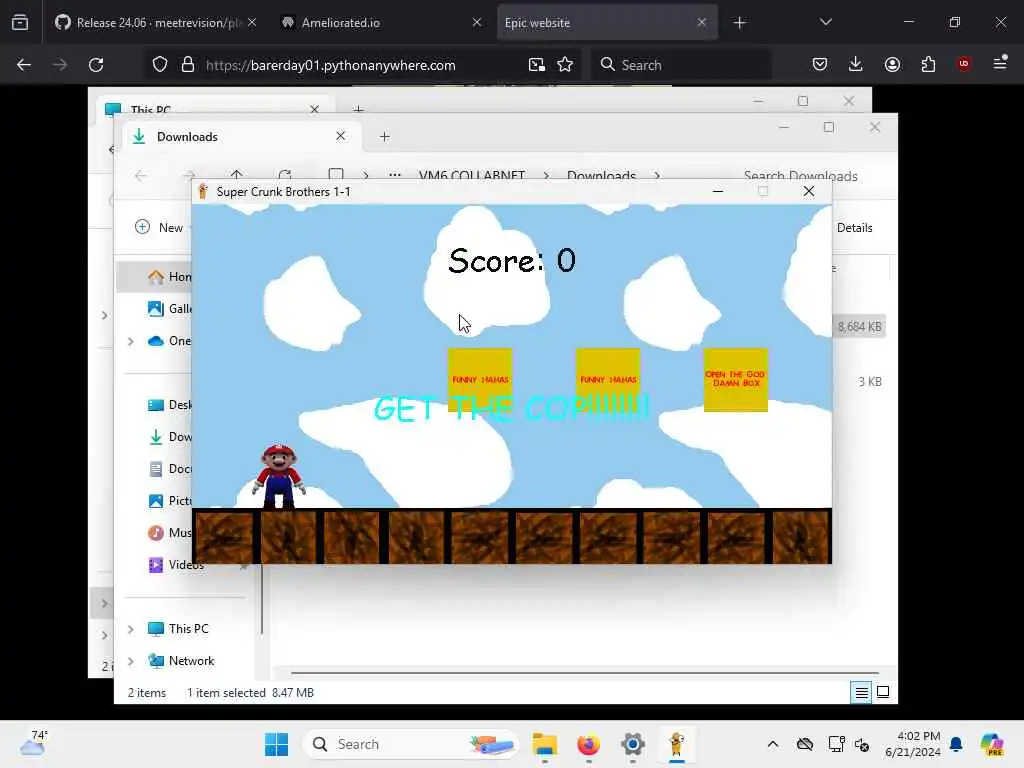1024x768 pixels.
Task: Expand This PC tree node
Action: click(x=131, y=629)
